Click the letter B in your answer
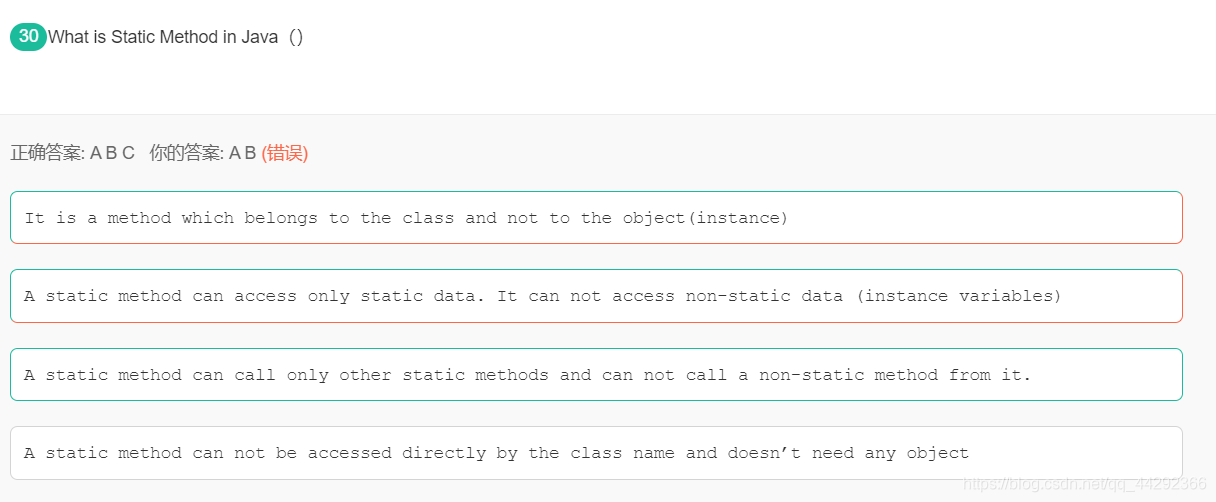The width and height of the screenshot is (1216, 502). tap(250, 153)
